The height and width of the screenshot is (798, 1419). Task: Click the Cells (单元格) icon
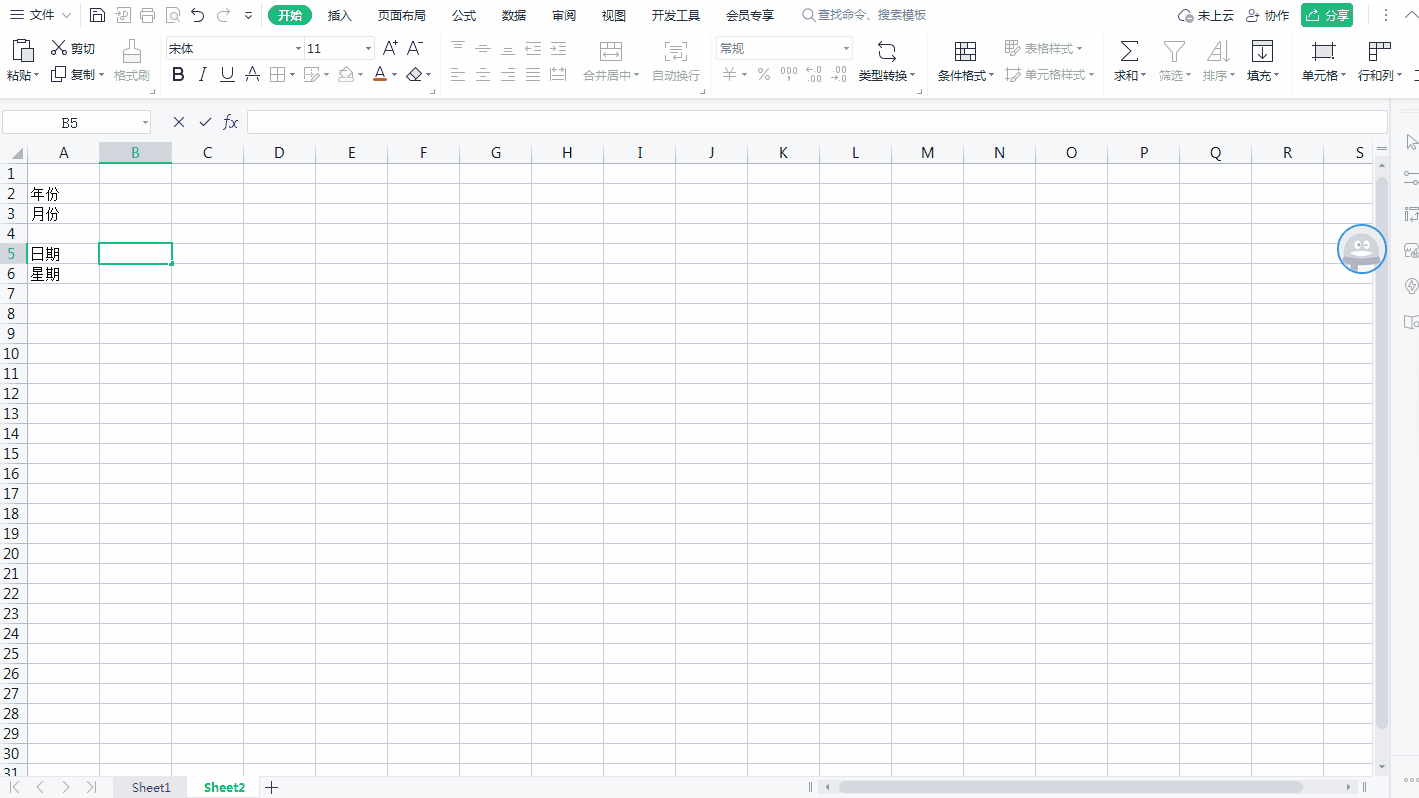1324,51
